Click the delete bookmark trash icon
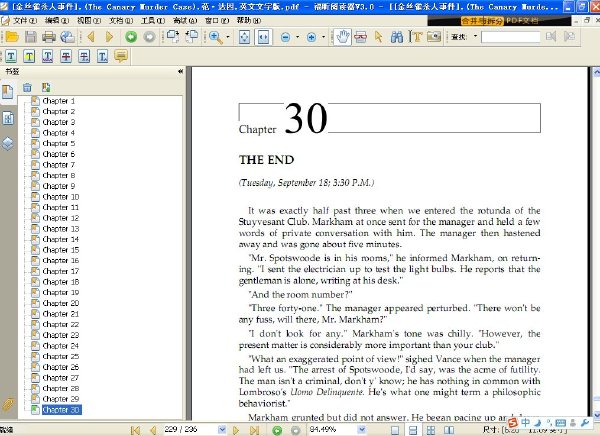 tap(27, 88)
